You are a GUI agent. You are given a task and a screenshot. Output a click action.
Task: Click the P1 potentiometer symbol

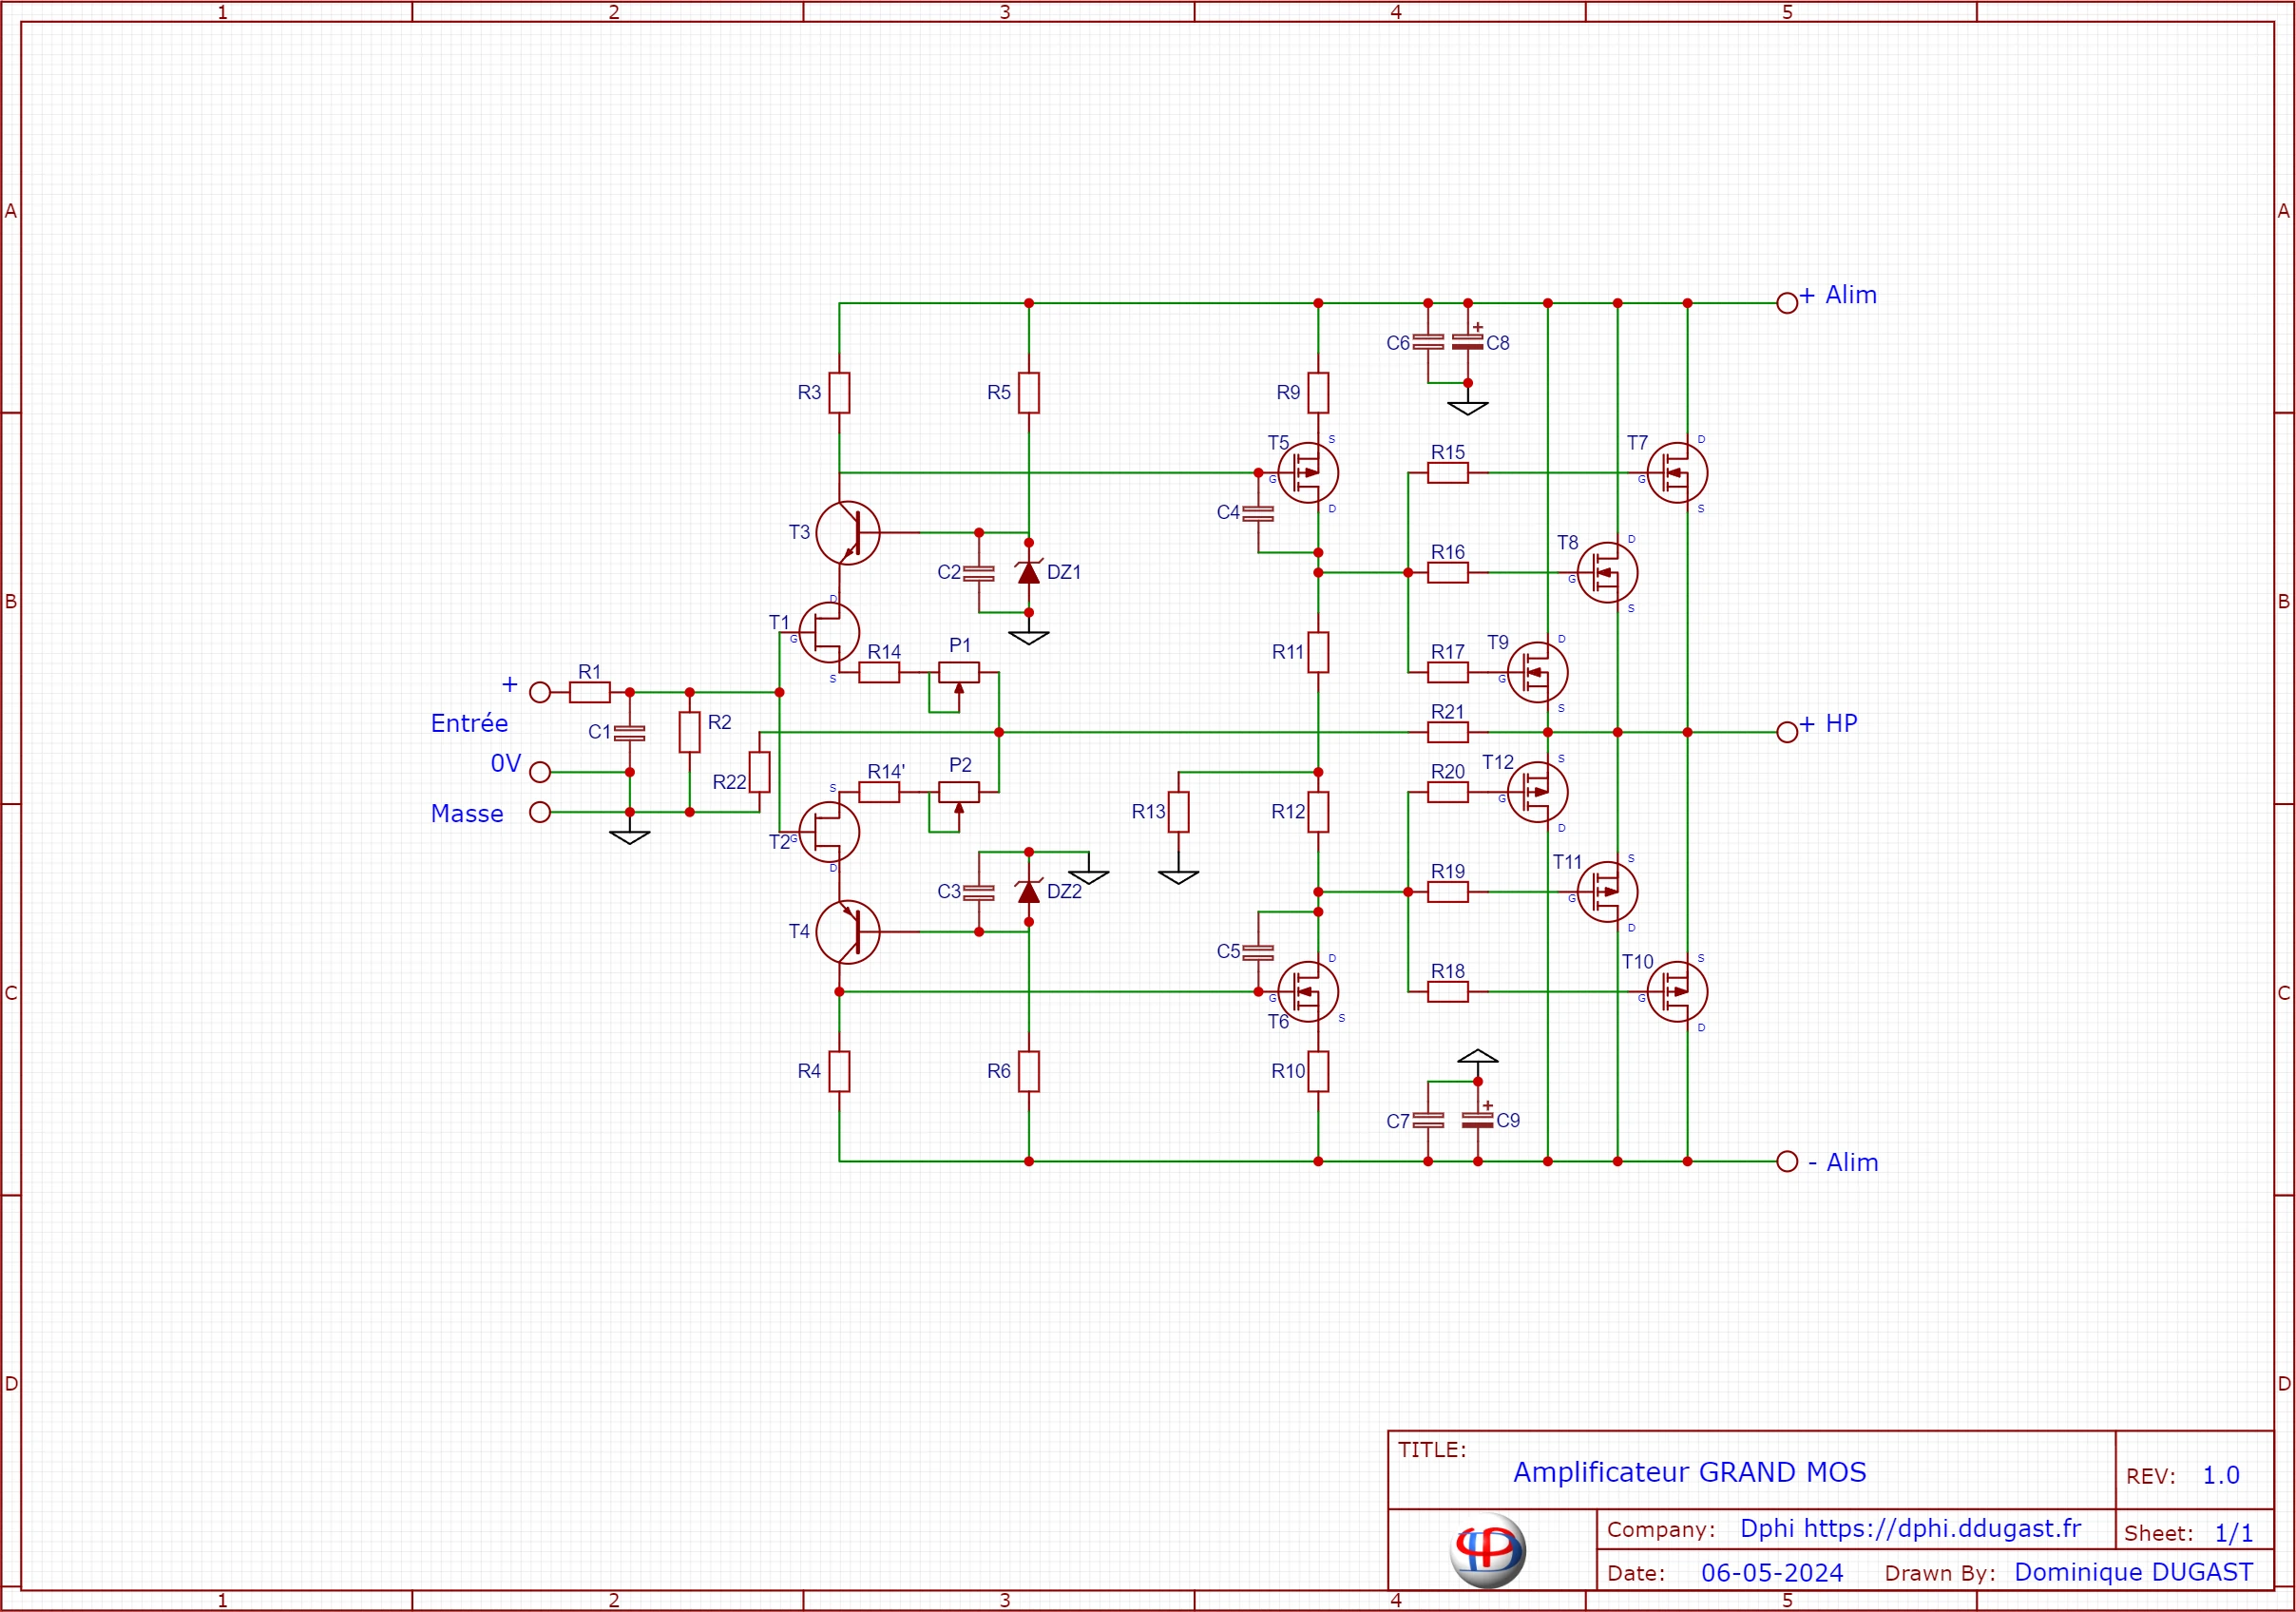click(x=958, y=673)
